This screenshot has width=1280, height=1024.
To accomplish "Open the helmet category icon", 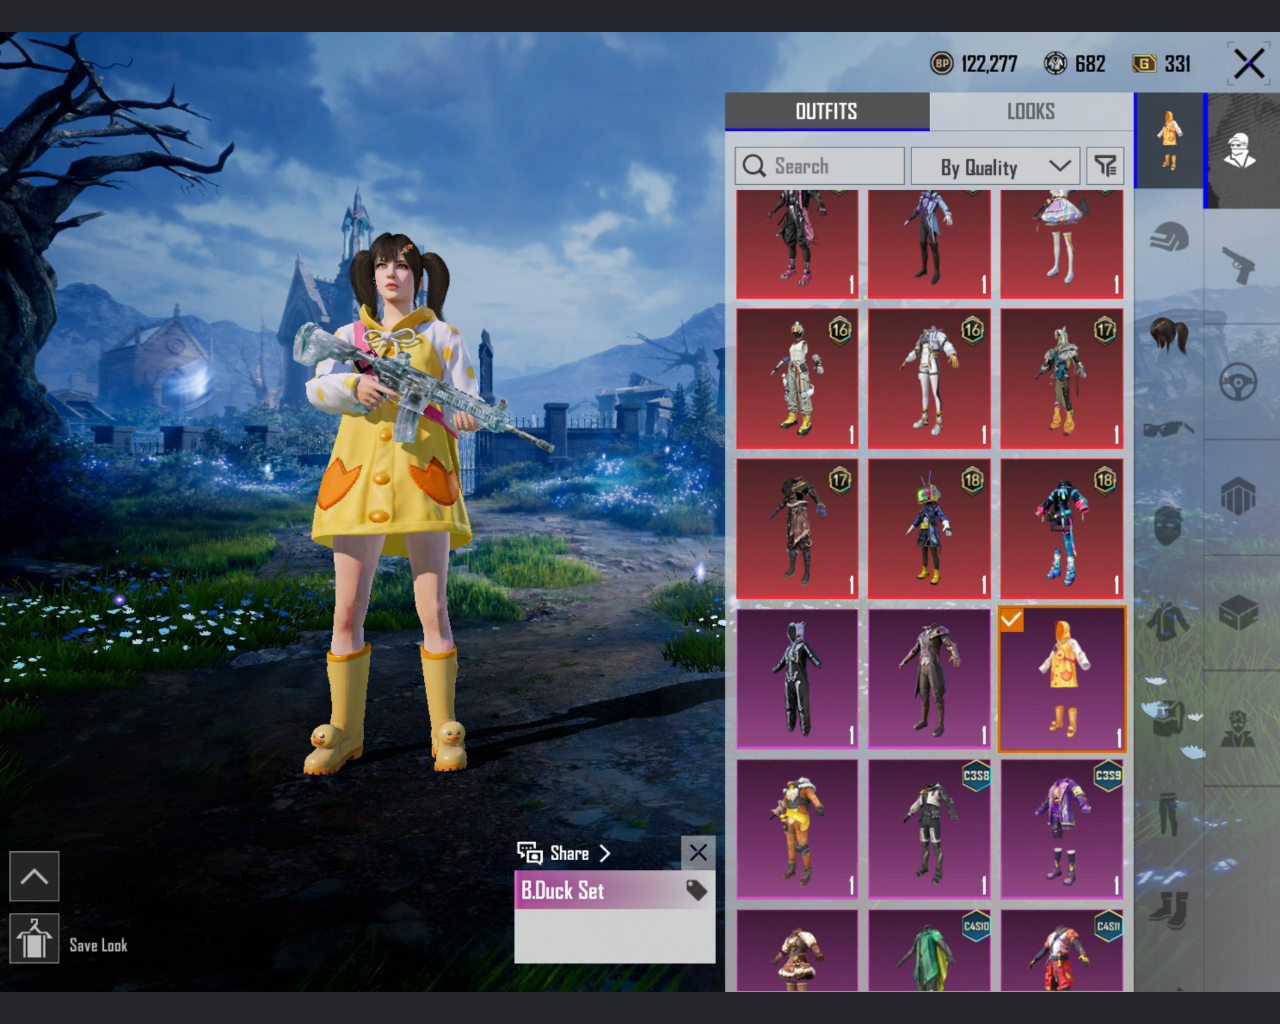I will (1169, 237).
